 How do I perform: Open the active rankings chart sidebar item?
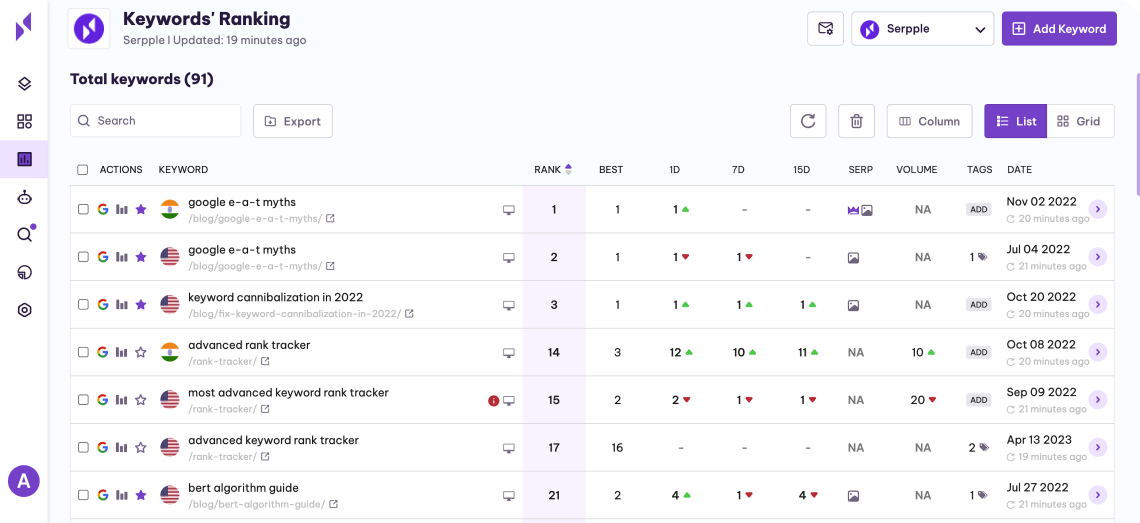24,159
